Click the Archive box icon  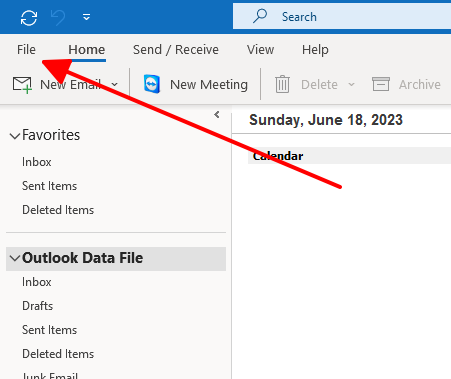pyautogui.click(x=381, y=84)
